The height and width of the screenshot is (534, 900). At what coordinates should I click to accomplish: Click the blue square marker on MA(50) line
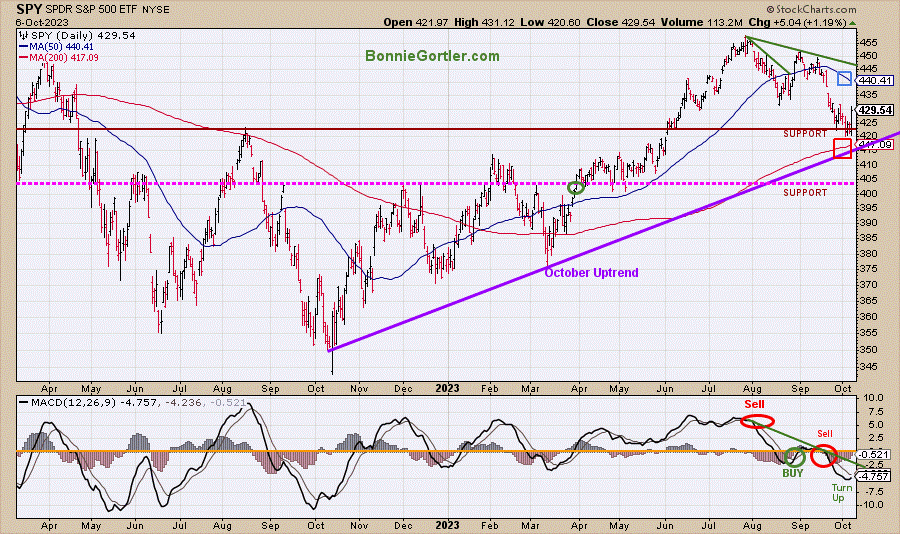pyautogui.click(x=844, y=79)
